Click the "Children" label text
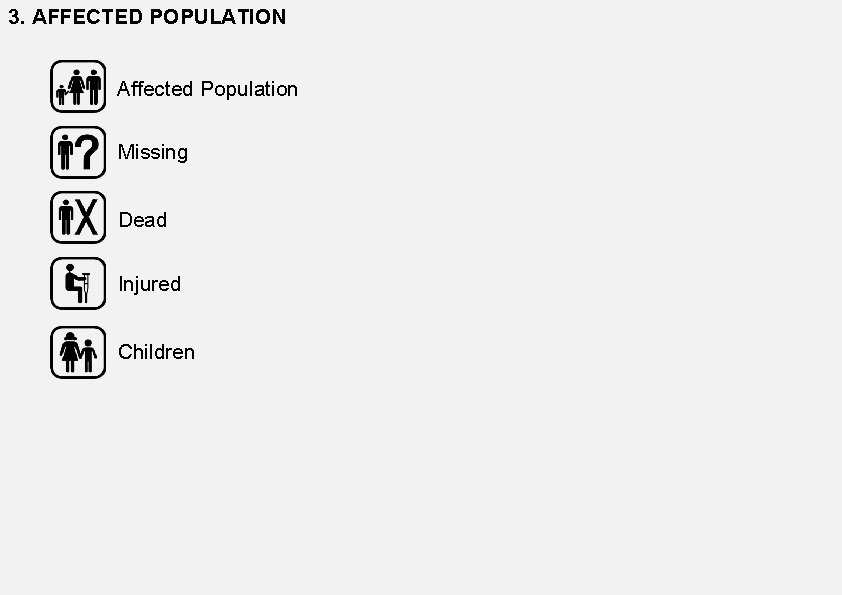 click(x=156, y=352)
